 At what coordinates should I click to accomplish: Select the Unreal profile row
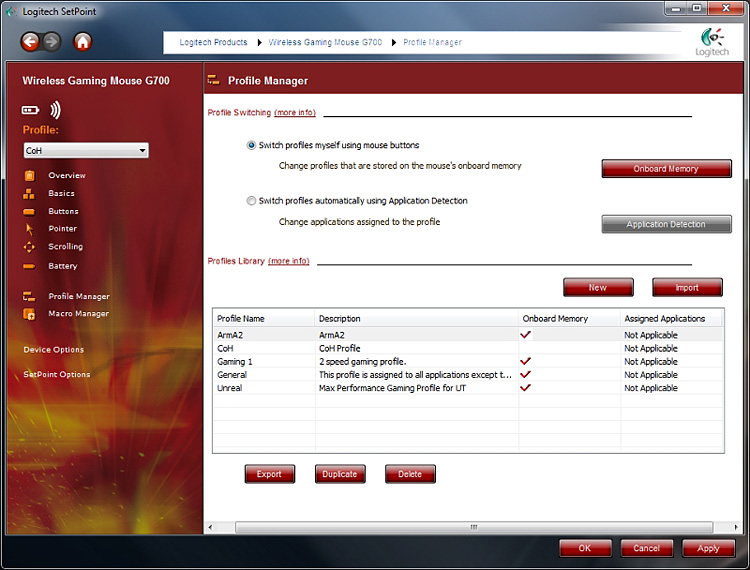tap(468, 388)
